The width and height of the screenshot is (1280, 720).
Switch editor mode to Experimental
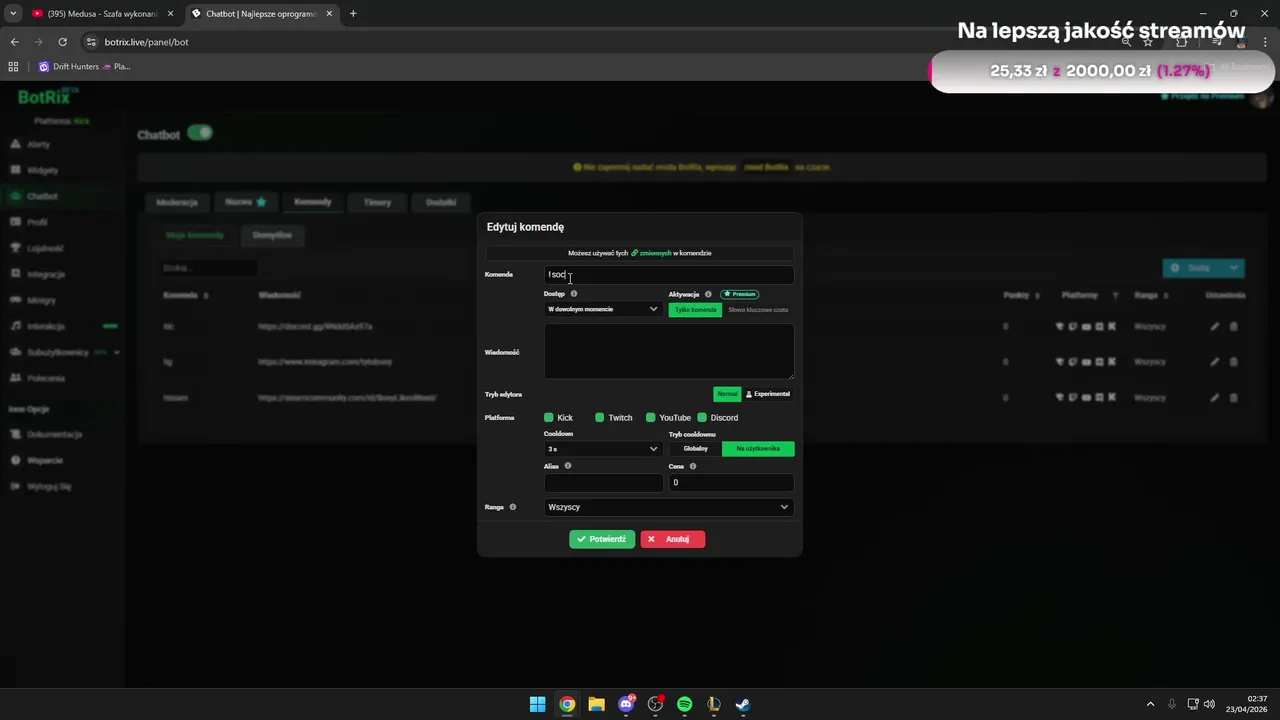click(768, 394)
